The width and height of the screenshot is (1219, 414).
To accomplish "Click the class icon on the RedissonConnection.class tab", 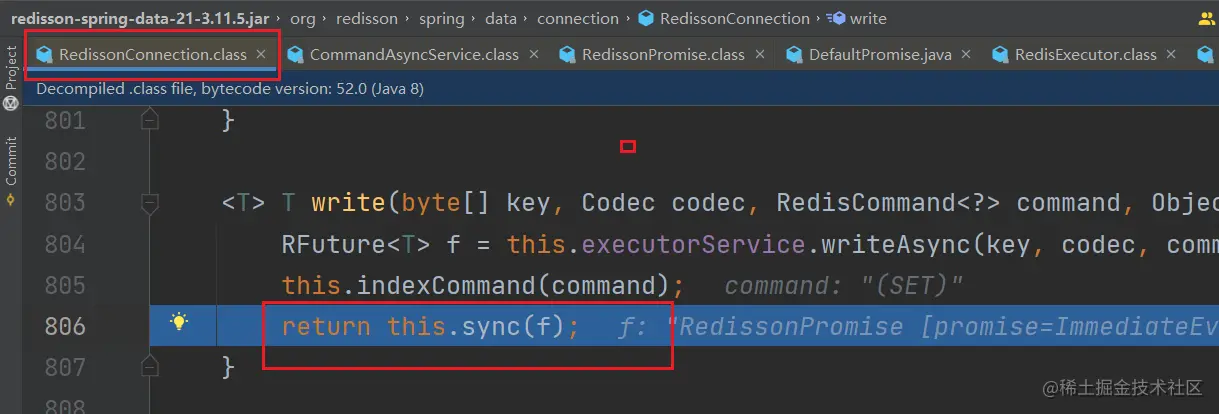I will click(44, 55).
